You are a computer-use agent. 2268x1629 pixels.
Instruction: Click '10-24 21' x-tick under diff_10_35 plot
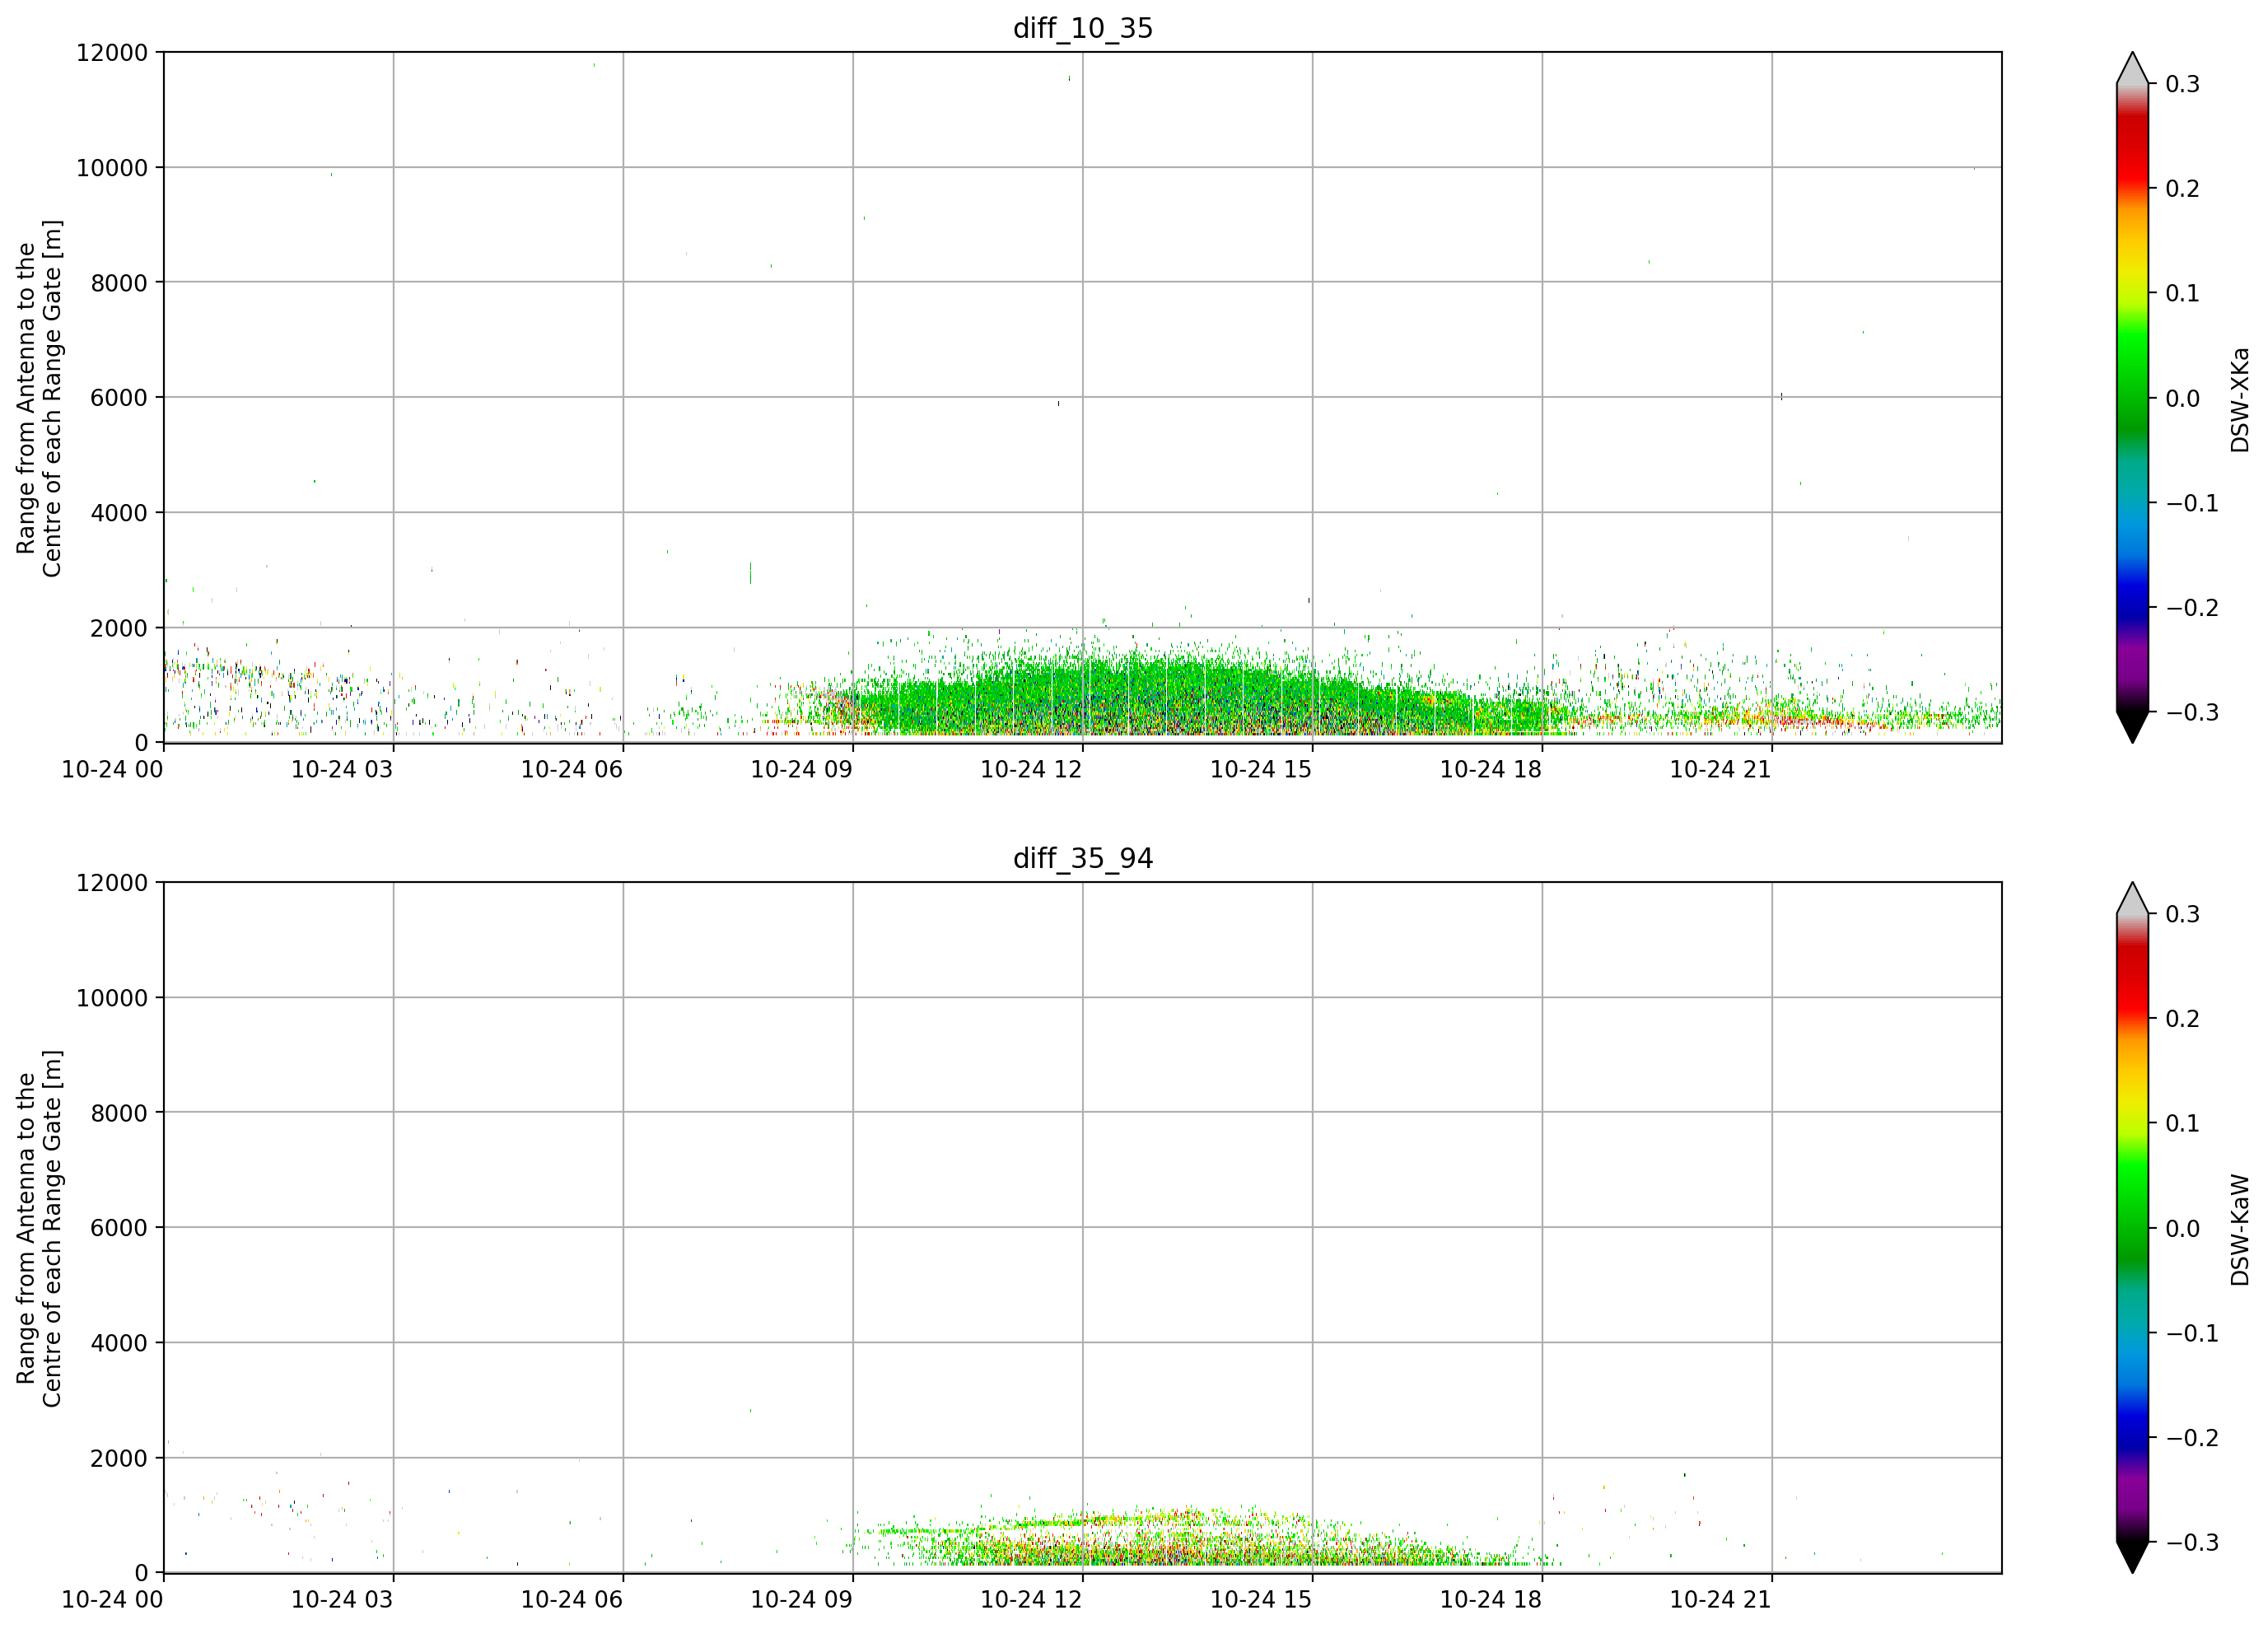click(x=1721, y=769)
